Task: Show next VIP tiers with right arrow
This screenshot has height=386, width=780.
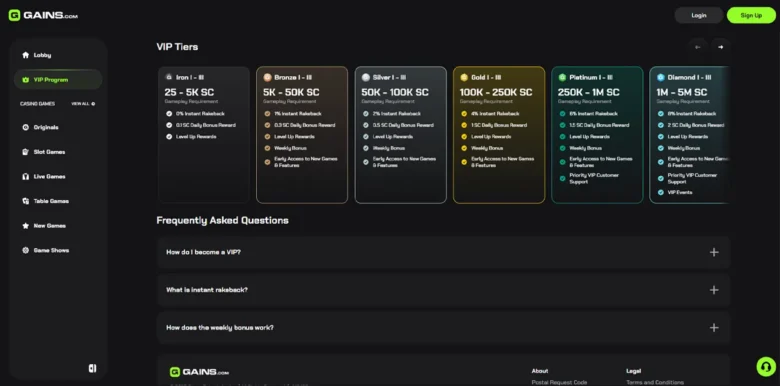Action: 720,47
